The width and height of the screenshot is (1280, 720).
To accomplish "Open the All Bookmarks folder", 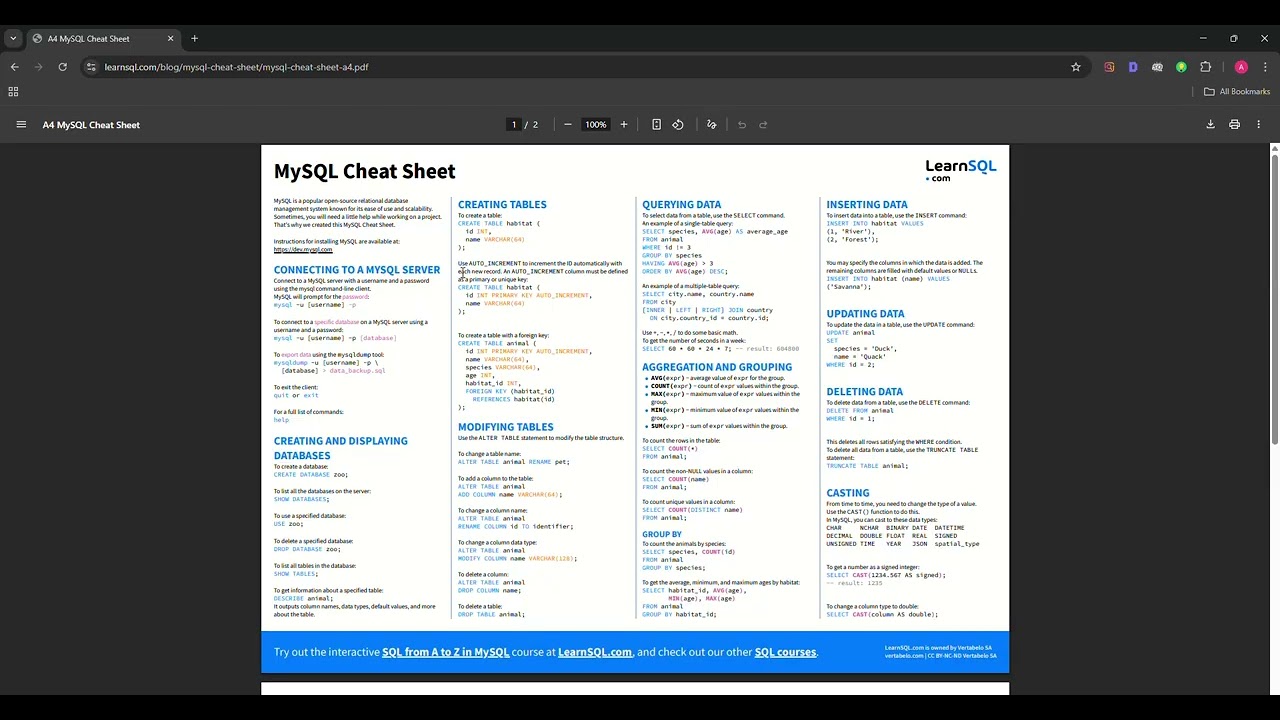I will click(x=1237, y=91).
